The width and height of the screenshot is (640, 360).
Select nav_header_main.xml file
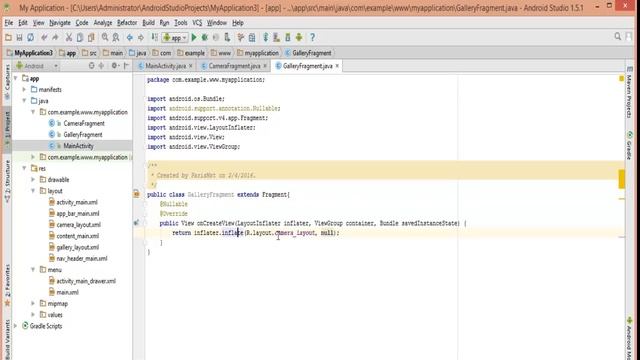coord(82,258)
